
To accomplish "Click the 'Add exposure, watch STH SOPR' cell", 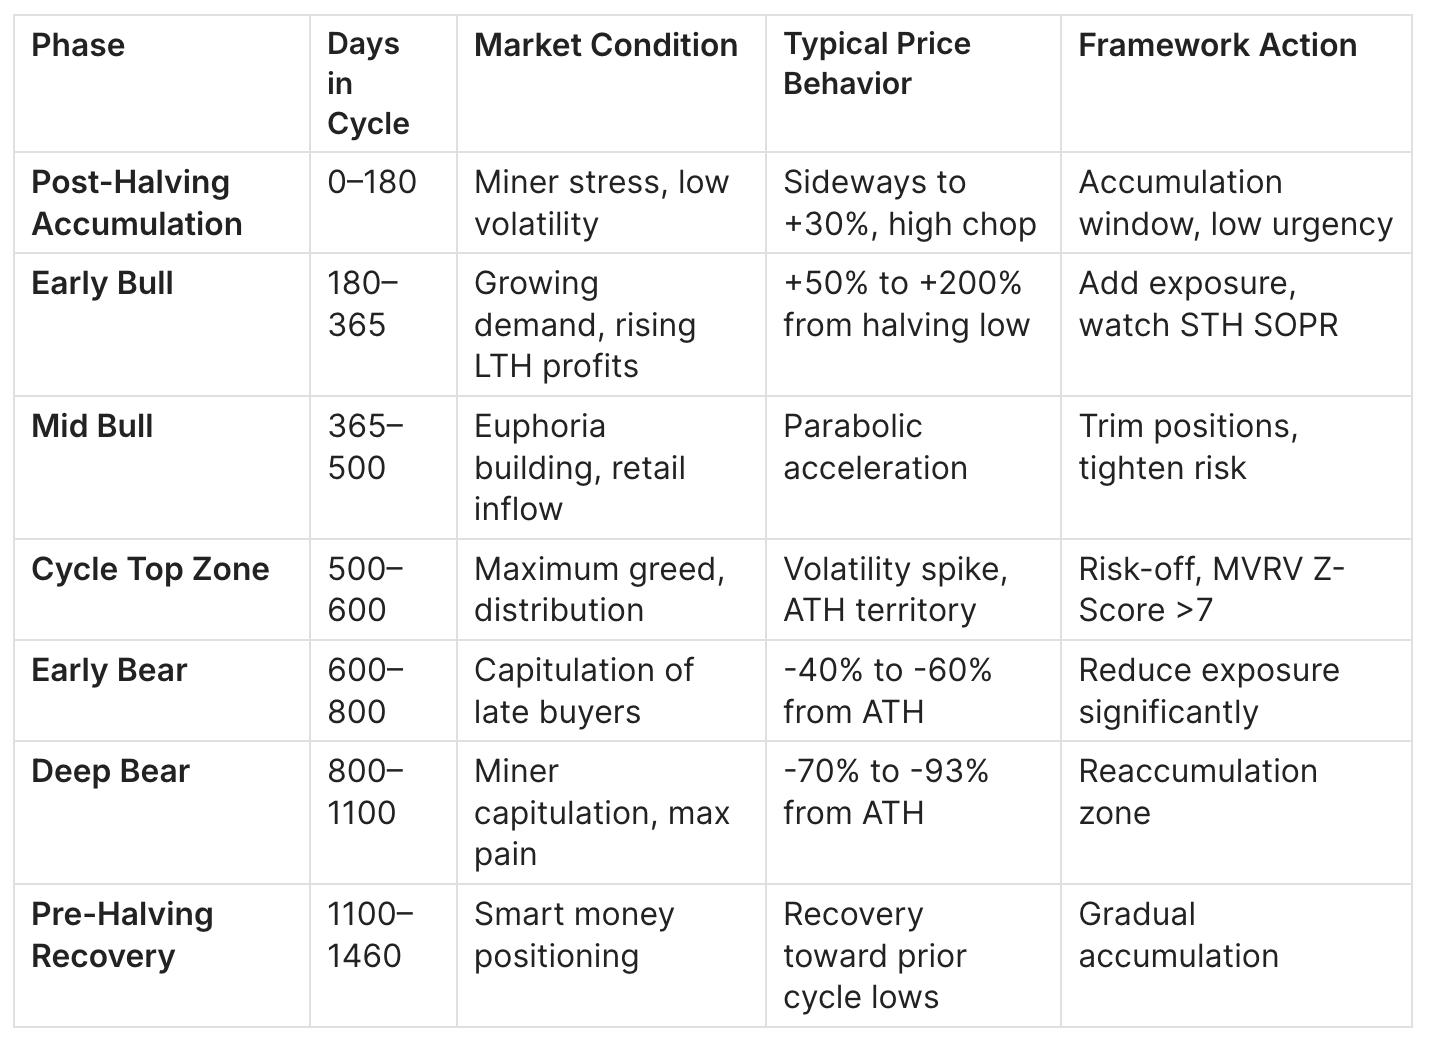I will [x=1207, y=304].
